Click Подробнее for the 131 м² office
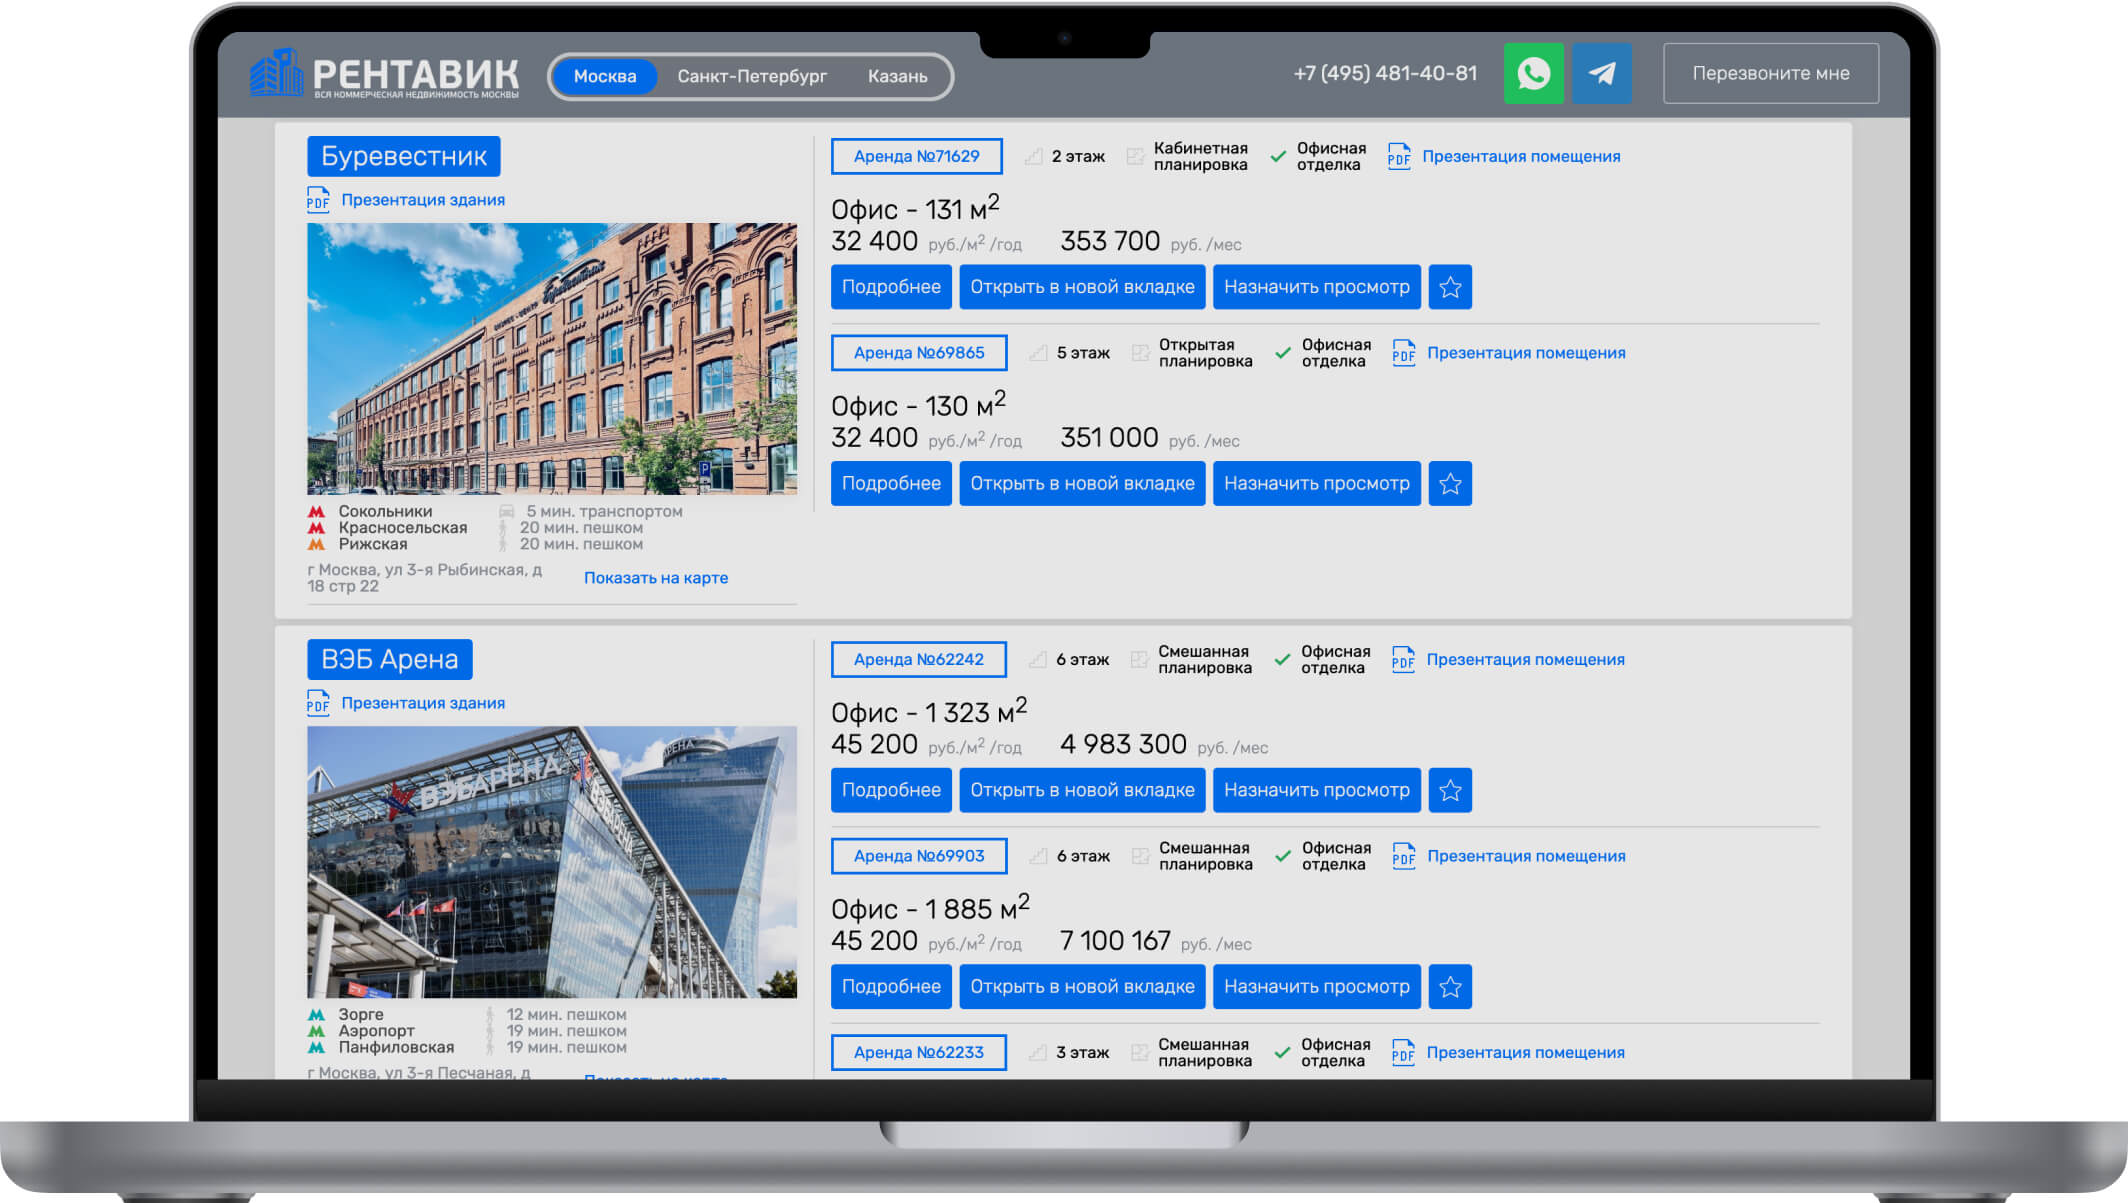The image size is (2128, 1203). coord(891,287)
